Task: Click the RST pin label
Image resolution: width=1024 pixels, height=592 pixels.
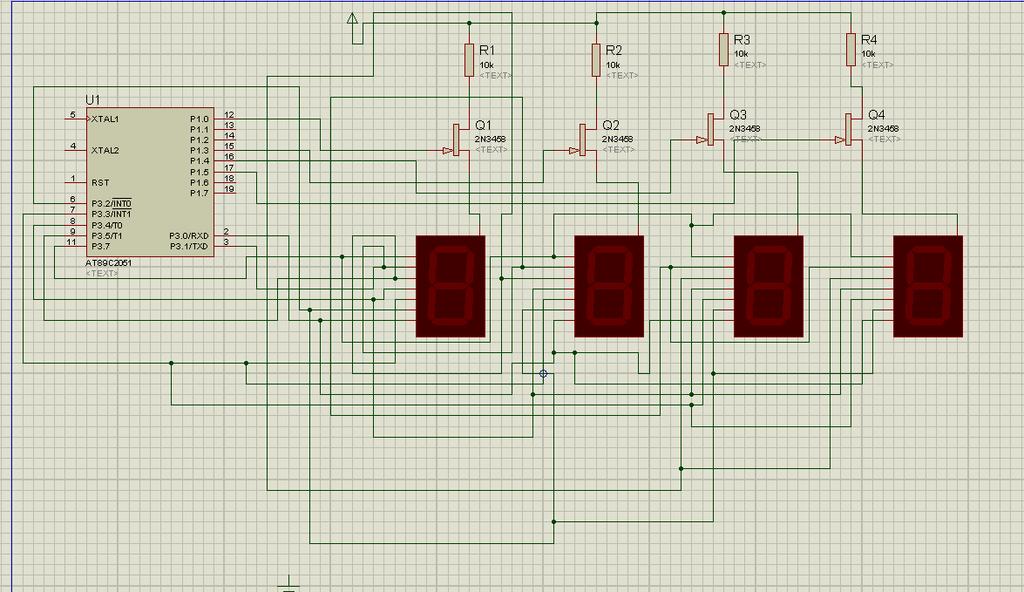Action: [100, 183]
